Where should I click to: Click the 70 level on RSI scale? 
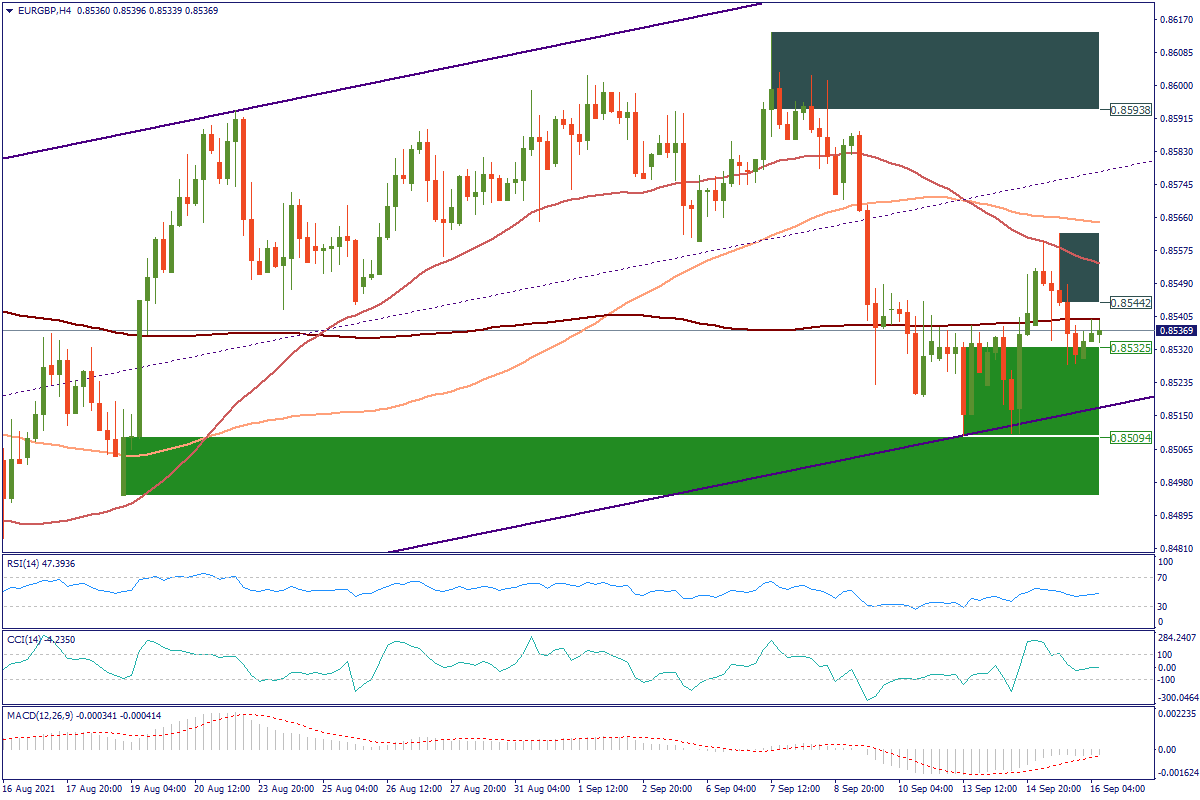click(x=1163, y=578)
